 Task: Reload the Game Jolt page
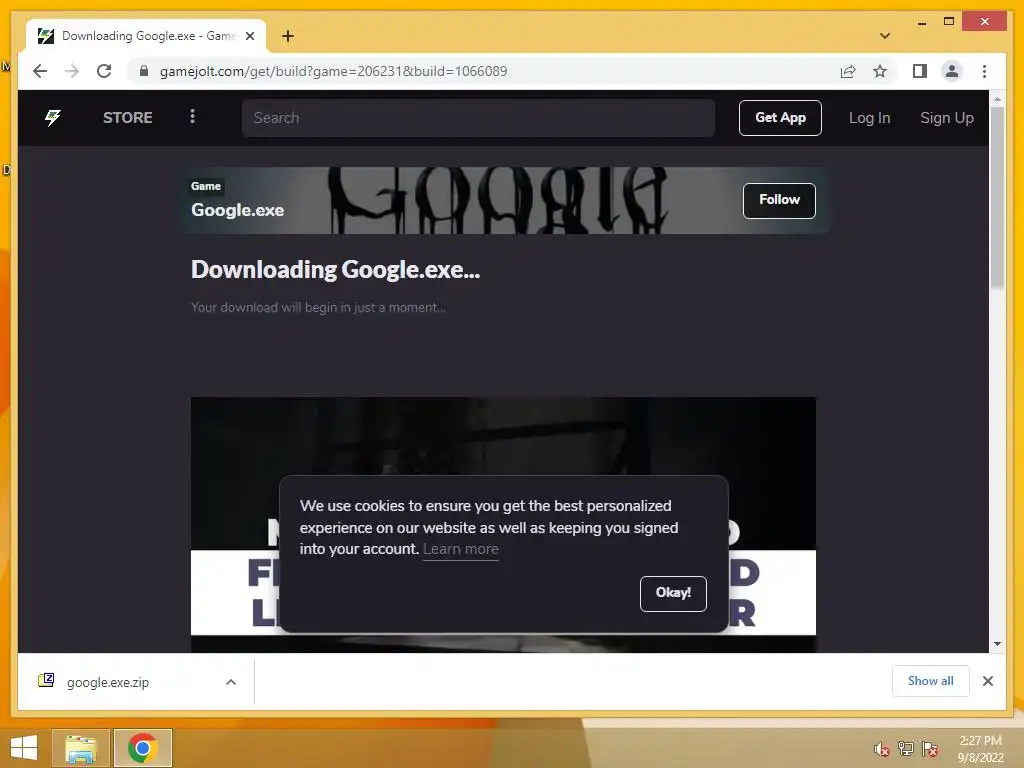[104, 71]
